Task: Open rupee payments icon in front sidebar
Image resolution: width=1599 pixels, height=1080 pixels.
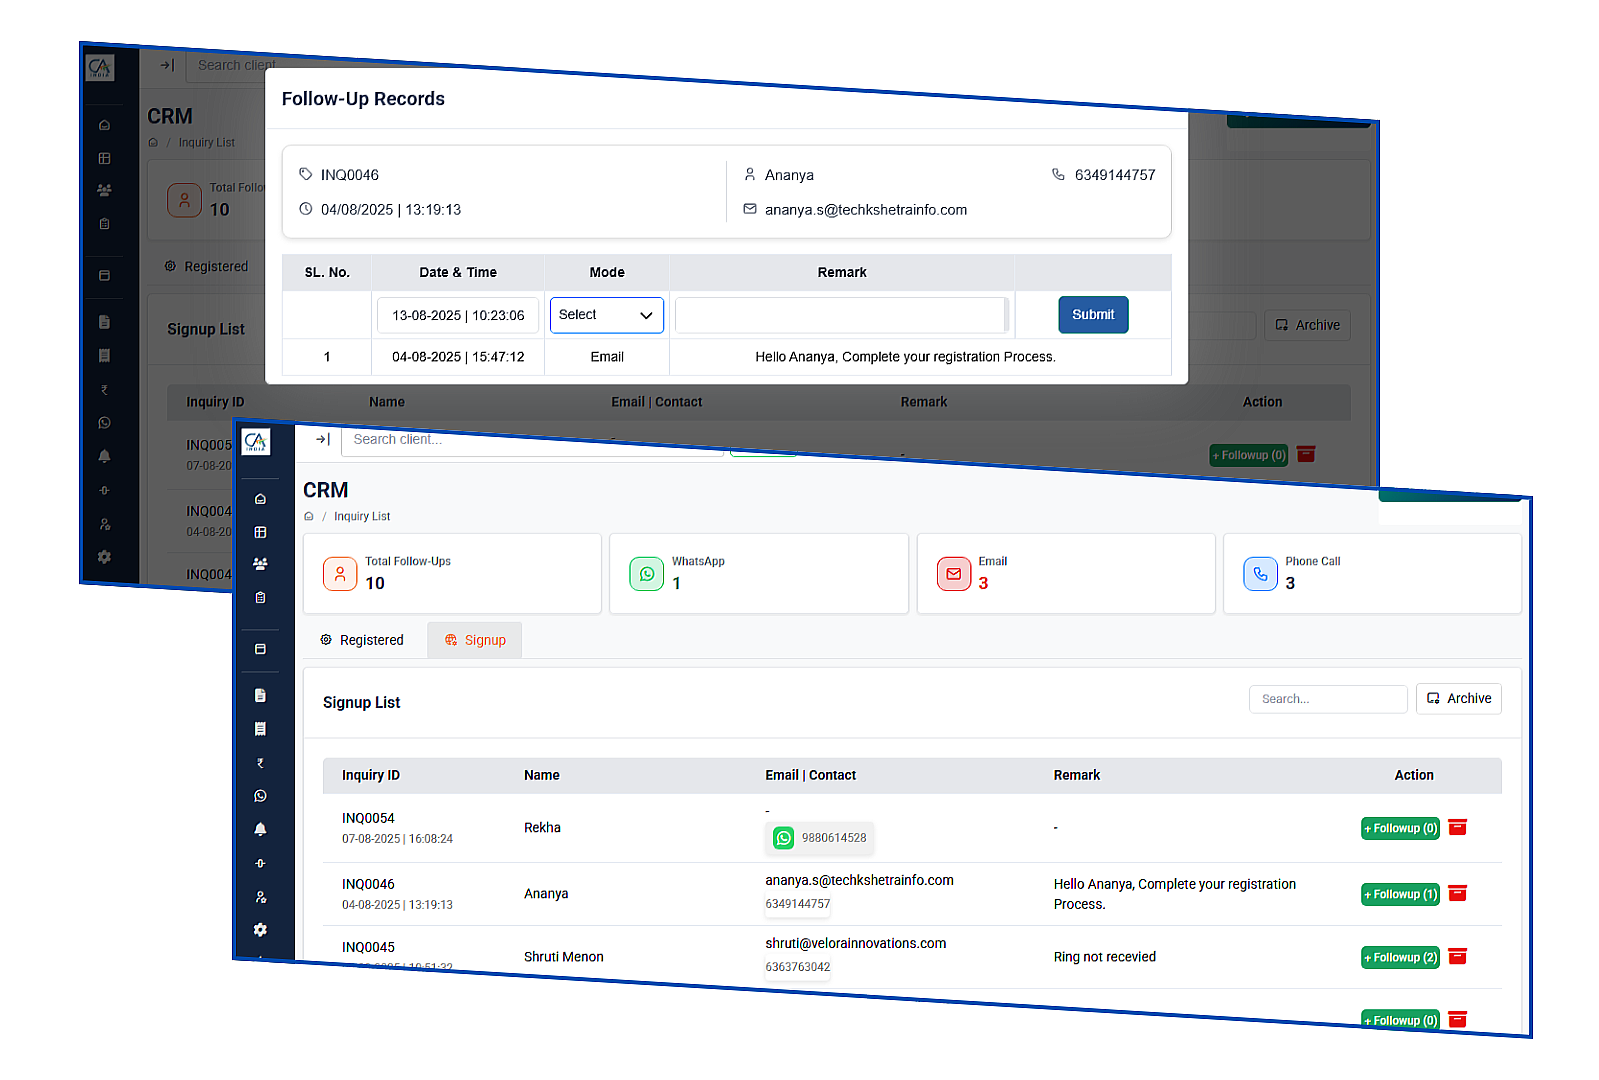Action: (x=260, y=763)
